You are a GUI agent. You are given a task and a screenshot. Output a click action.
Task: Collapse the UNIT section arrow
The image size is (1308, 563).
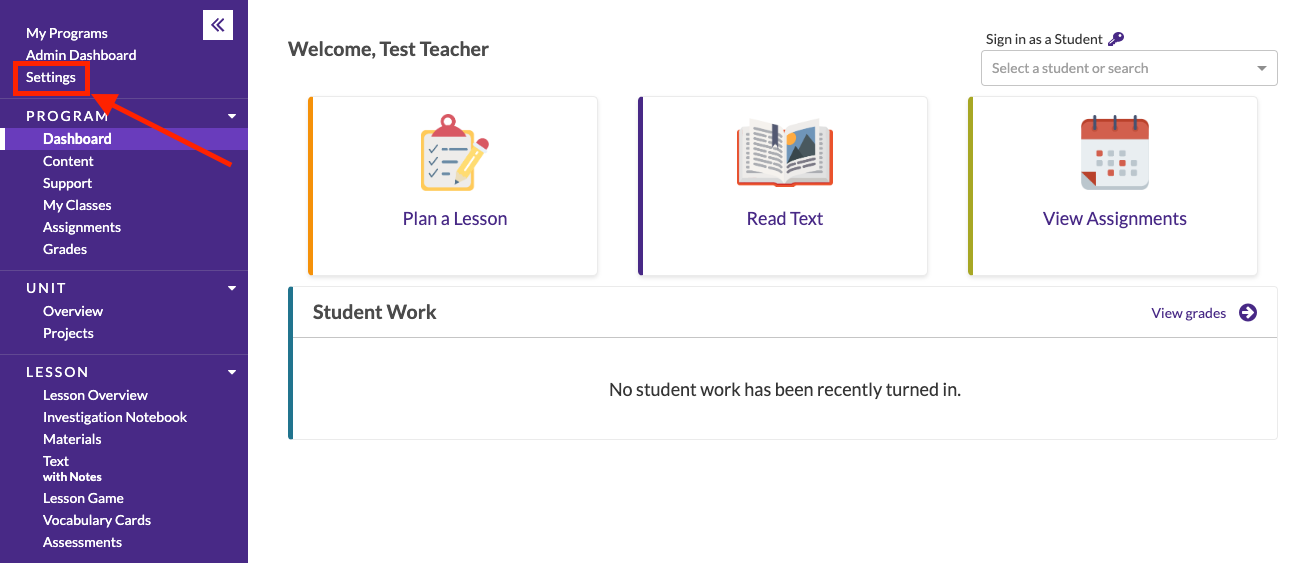[x=232, y=288]
